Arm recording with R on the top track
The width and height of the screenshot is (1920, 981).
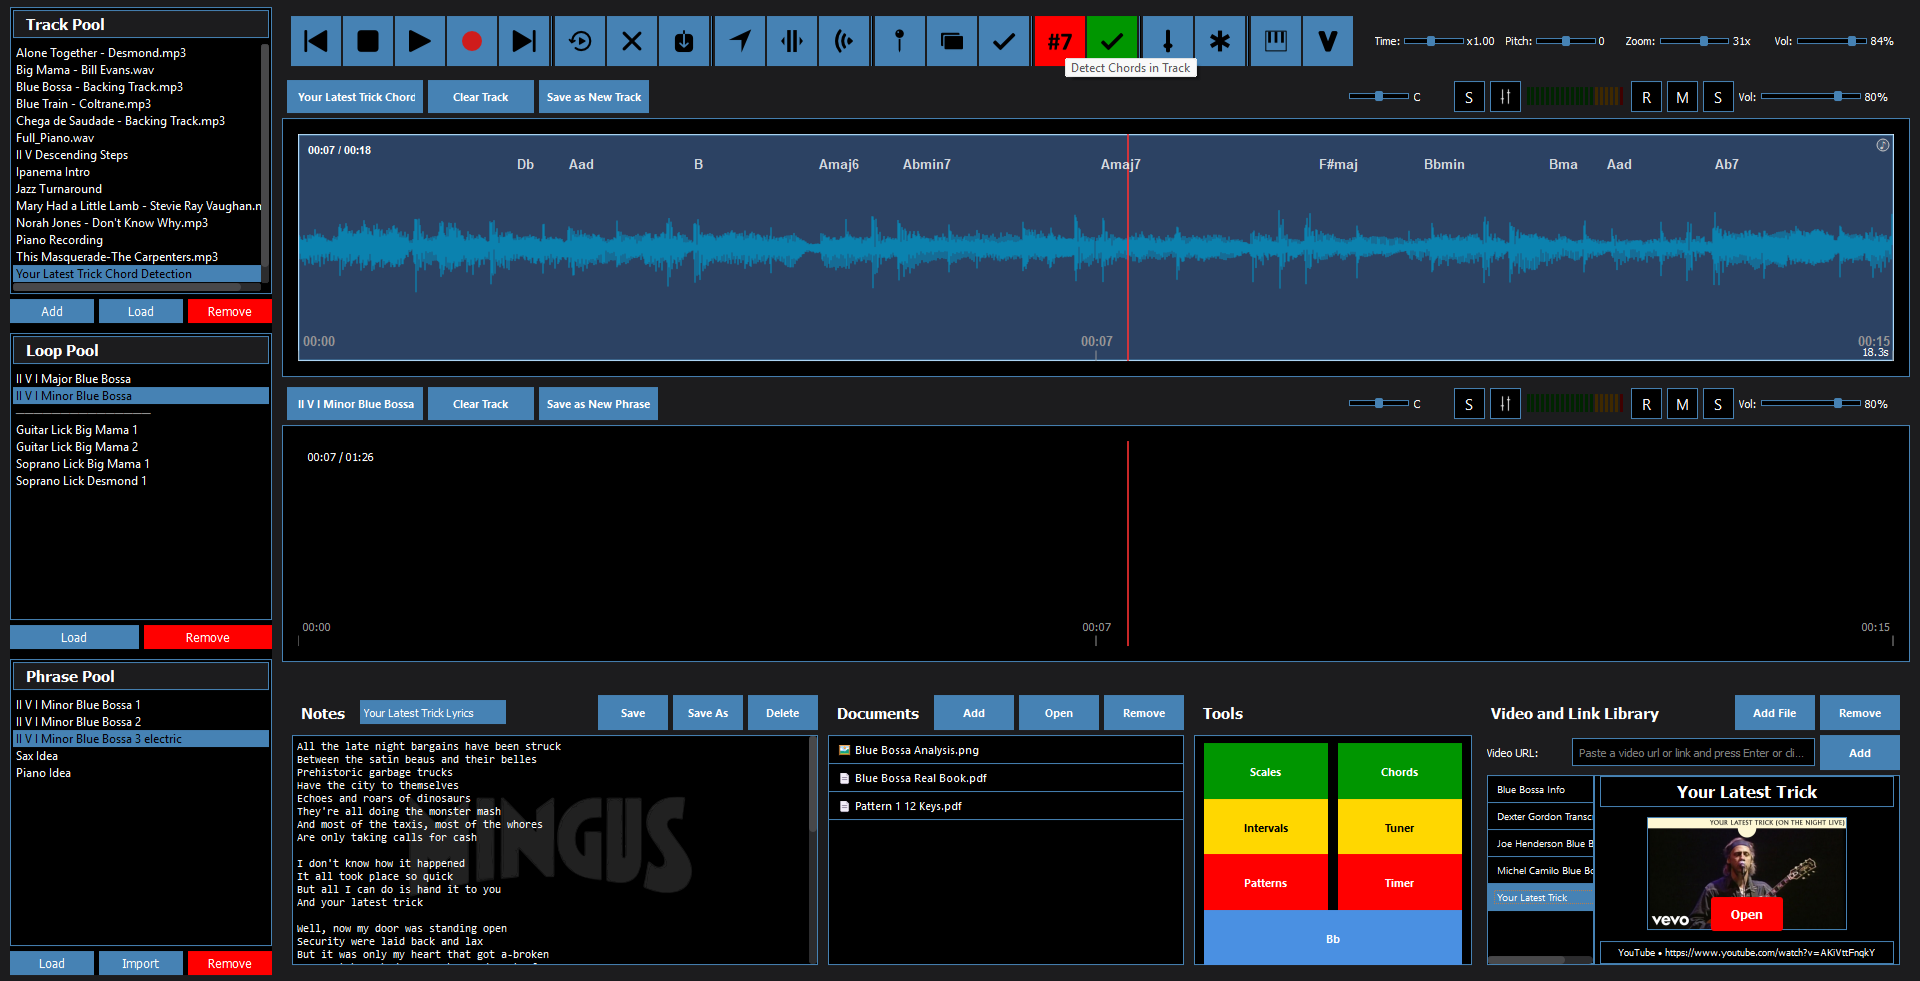1646,97
